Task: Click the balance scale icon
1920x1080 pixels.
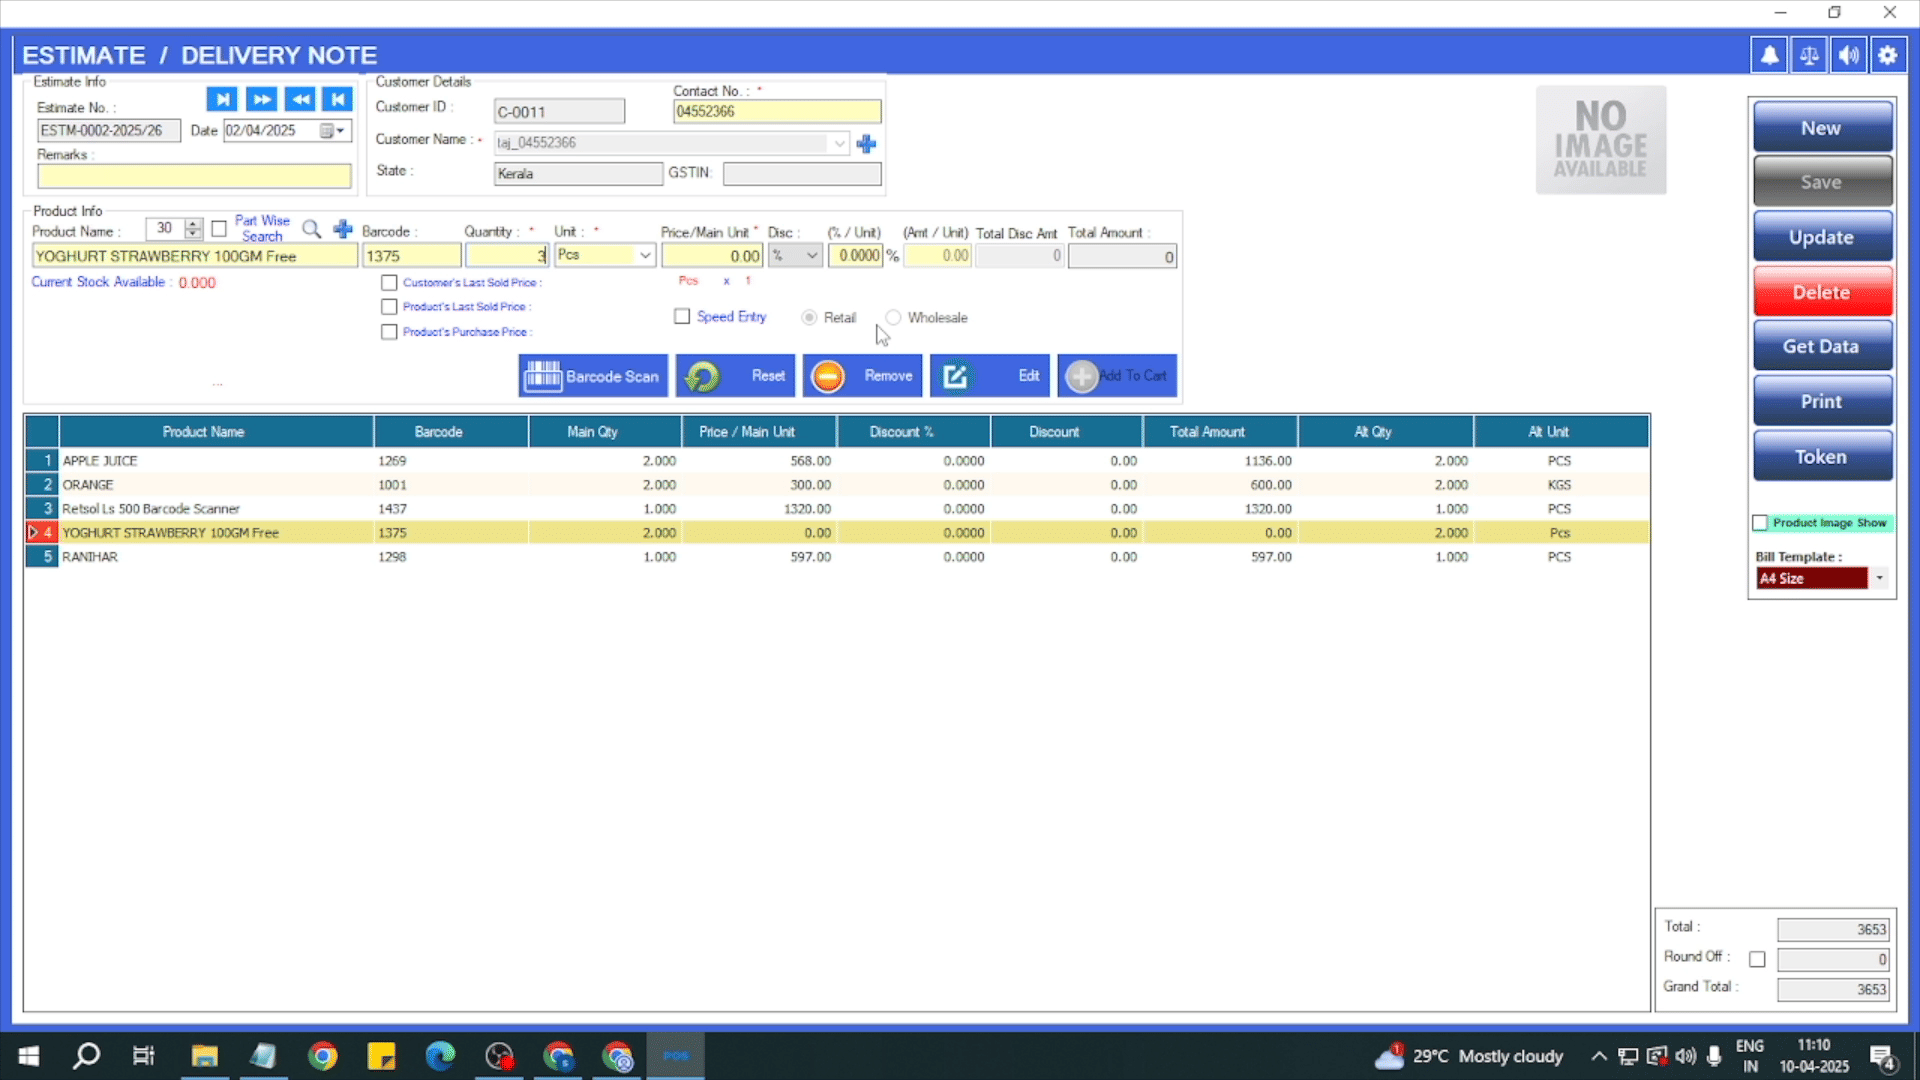Action: click(x=1809, y=55)
